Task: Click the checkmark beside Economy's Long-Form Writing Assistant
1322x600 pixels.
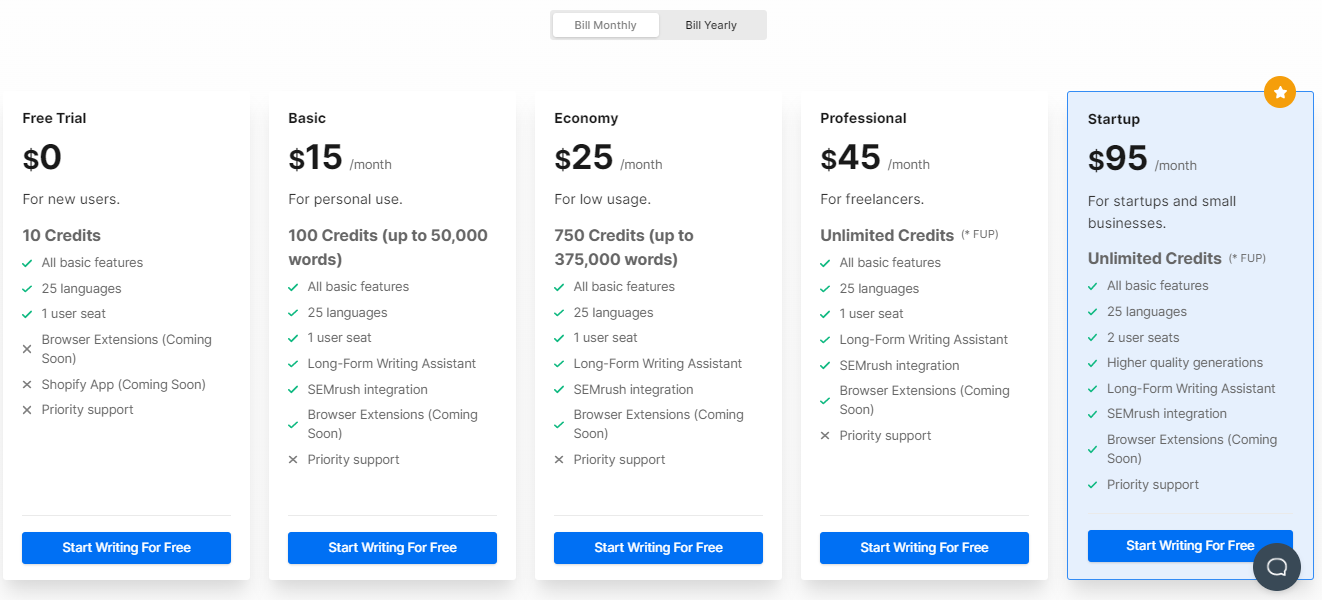Action: pos(557,363)
